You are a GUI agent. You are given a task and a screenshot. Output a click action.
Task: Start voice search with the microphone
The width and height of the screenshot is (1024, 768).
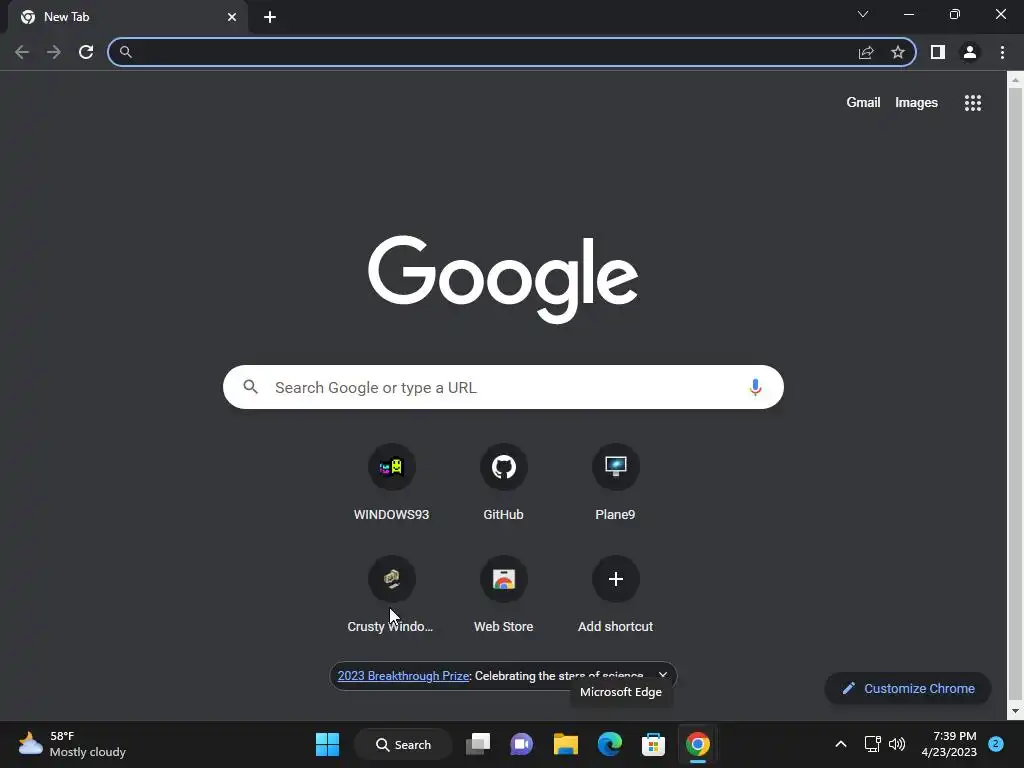pyautogui.click(x=755, y=387)
